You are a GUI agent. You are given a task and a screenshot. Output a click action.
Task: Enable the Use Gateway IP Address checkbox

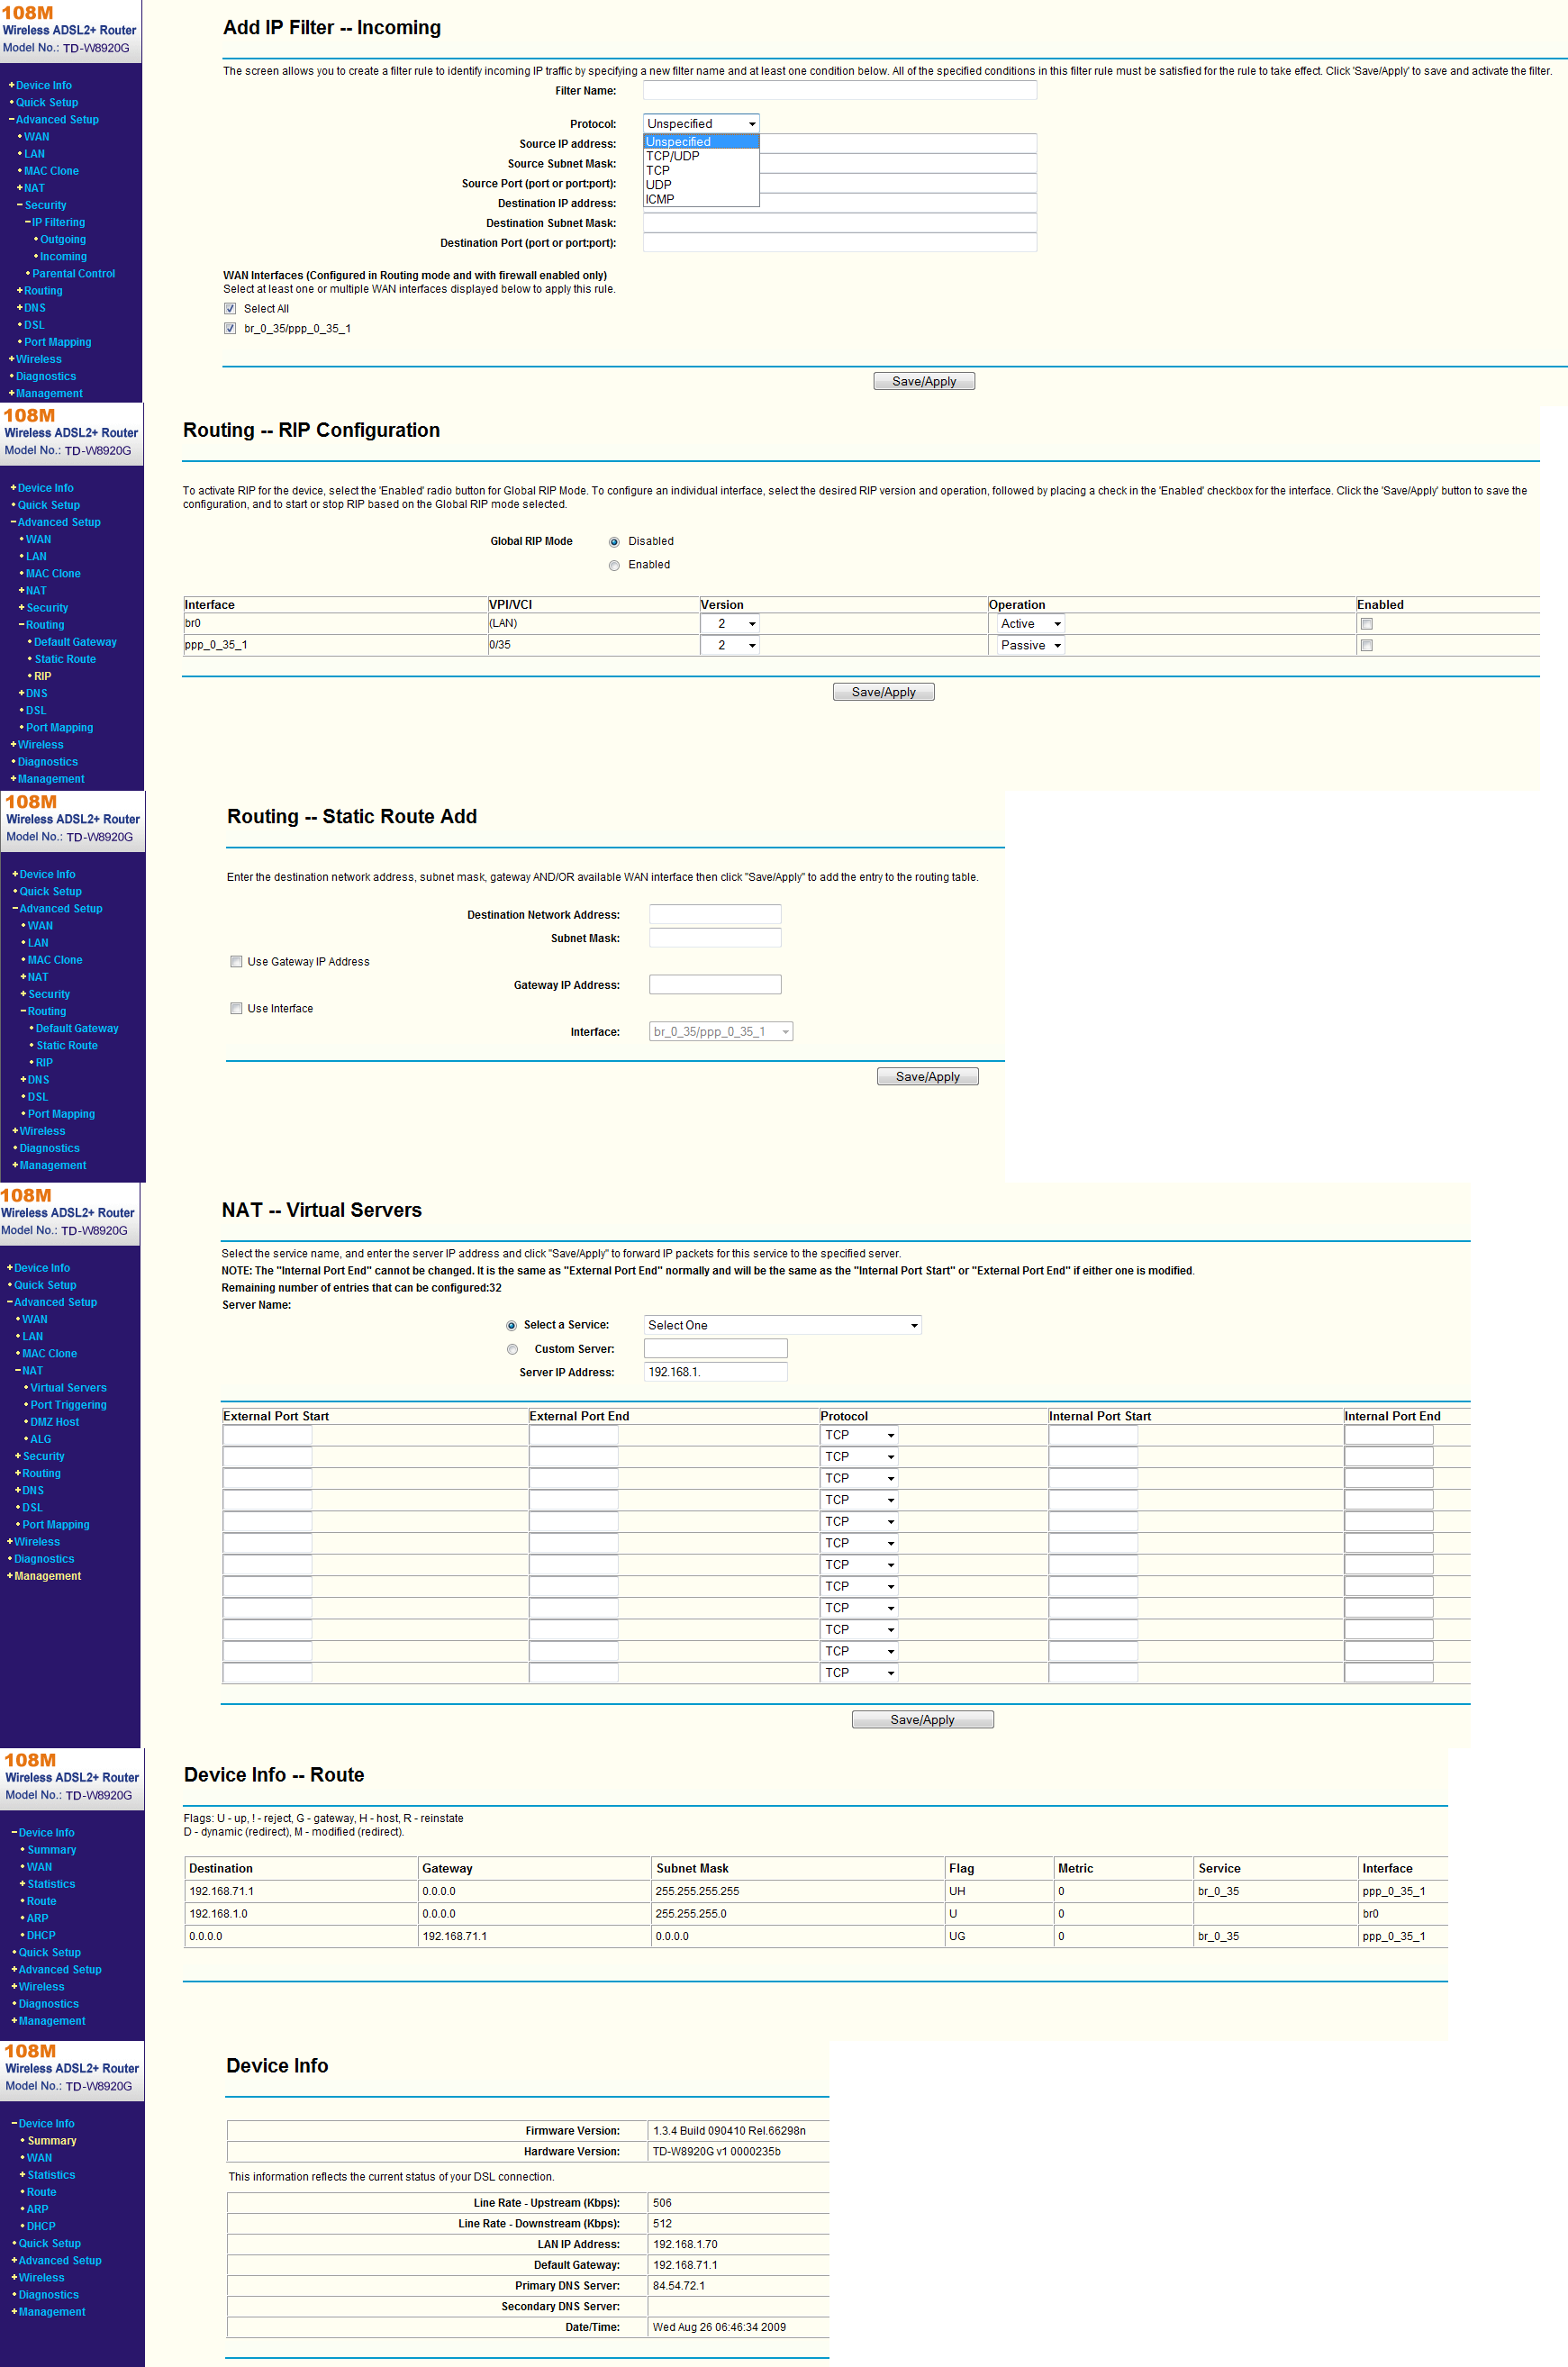[236, 962]
